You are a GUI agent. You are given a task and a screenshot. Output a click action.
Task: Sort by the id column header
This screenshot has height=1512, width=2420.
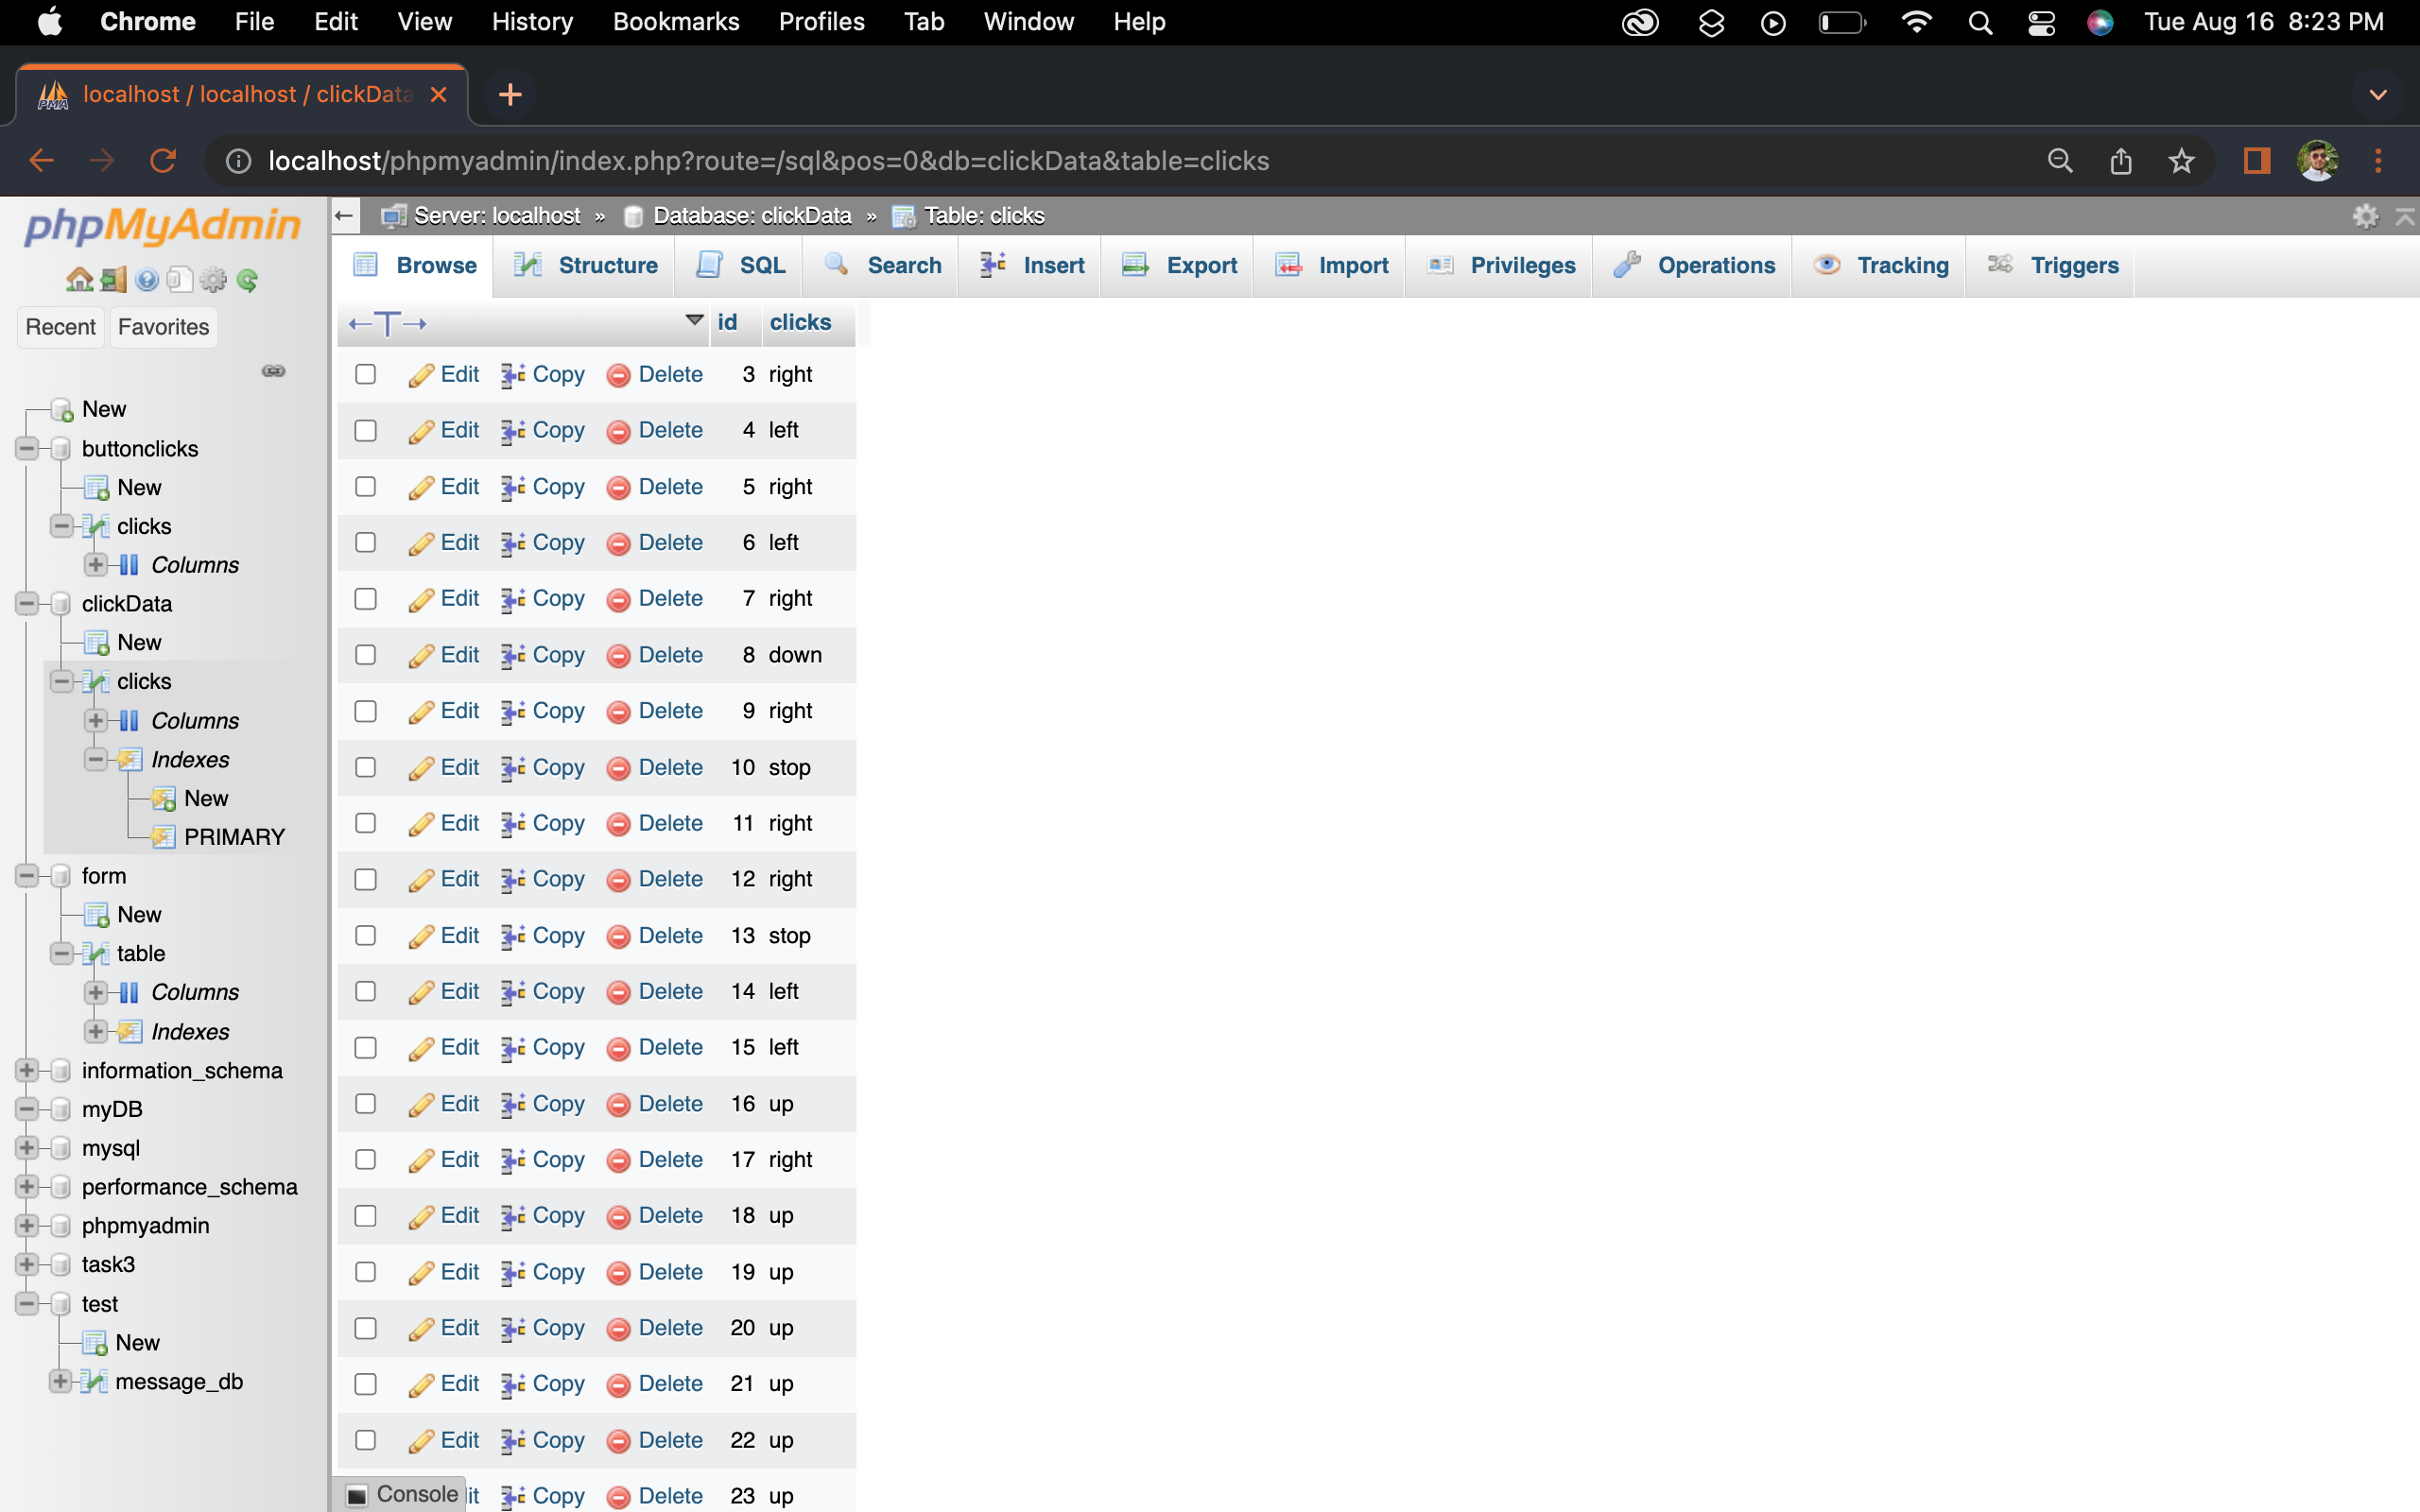pyautogui.click(x=727, y=322)
